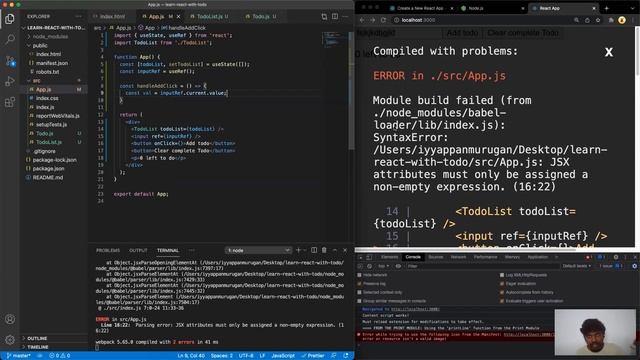Image resolution: width=640 pixels, height=360 pixels.
Task: Toggle Evaluate triggers user activation checkbox
Action: [x=502, y=301]
